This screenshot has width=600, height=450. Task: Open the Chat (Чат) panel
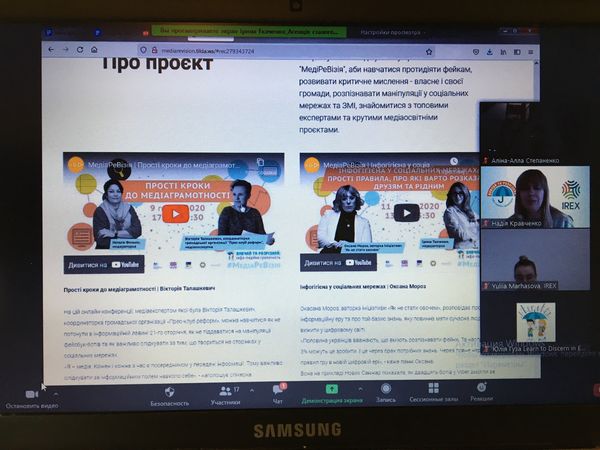(278, 391)
